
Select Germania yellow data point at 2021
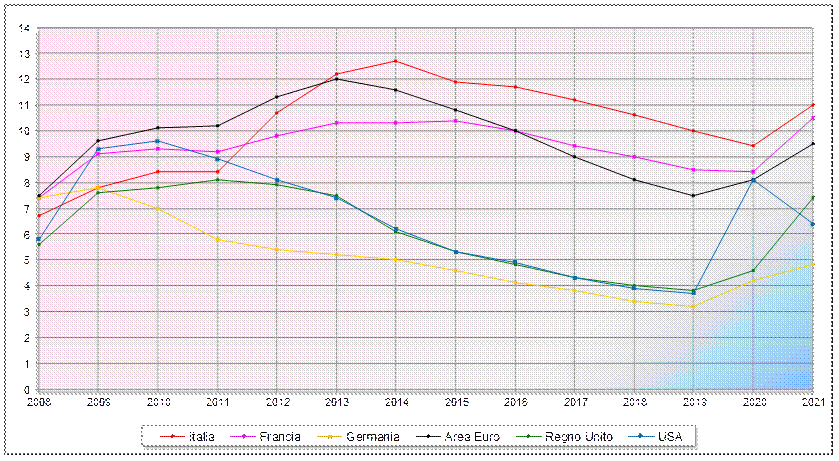click(x=813, y=265)
